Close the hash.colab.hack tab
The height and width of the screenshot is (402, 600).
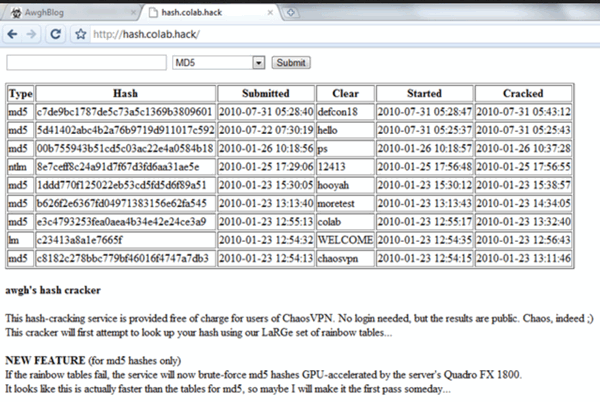tap(270, 13)
